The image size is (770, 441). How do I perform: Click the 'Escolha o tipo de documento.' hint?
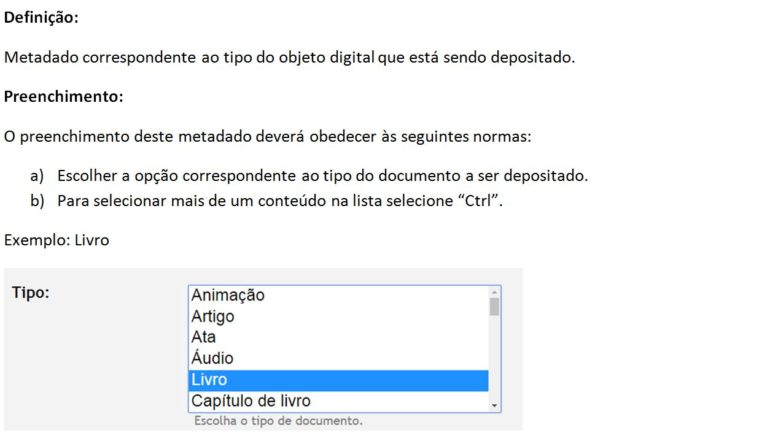(278, 421)
